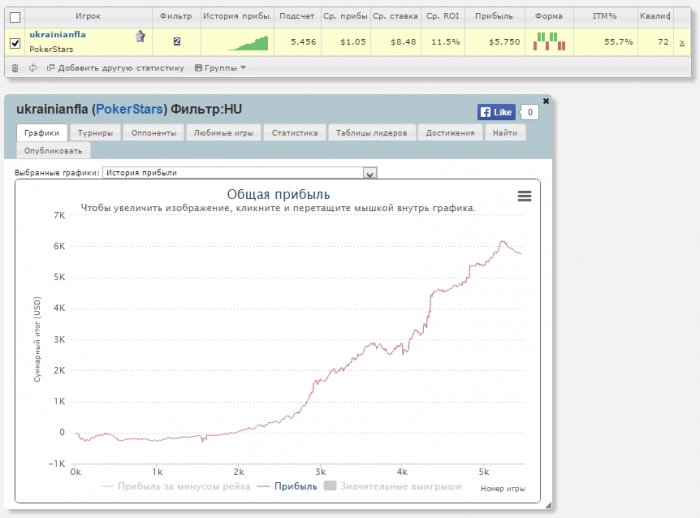The height and width of the screenshot is (518, 700).
Task: Sort by the Прибыль column header
Action: (494, 16)
